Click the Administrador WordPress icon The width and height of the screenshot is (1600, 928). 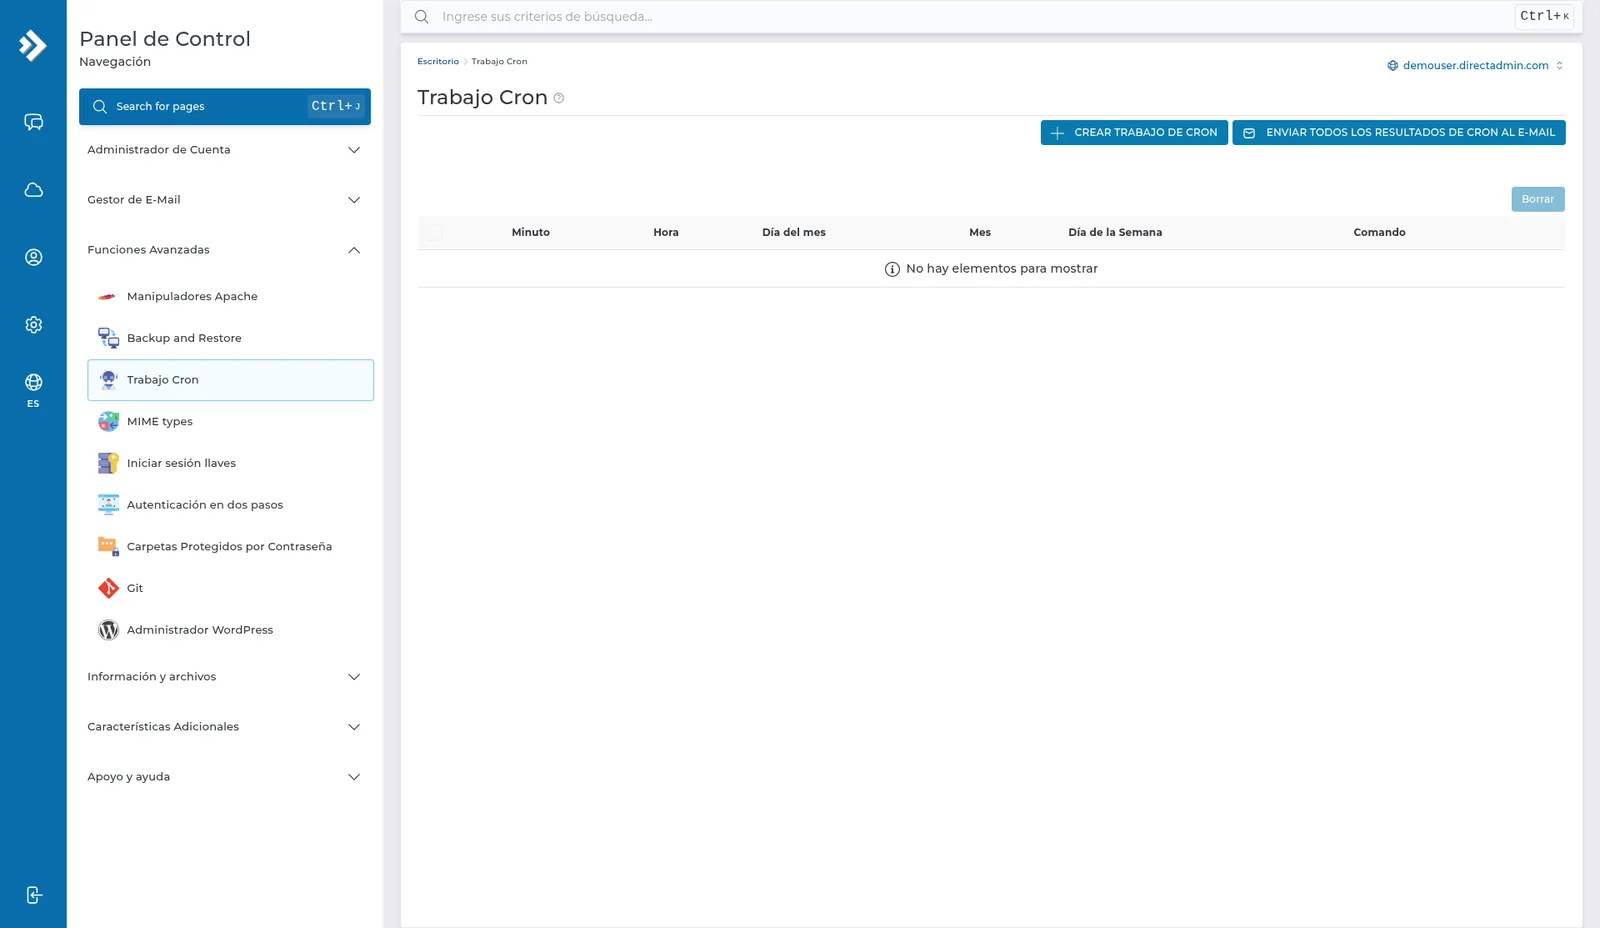coord(108,630)
